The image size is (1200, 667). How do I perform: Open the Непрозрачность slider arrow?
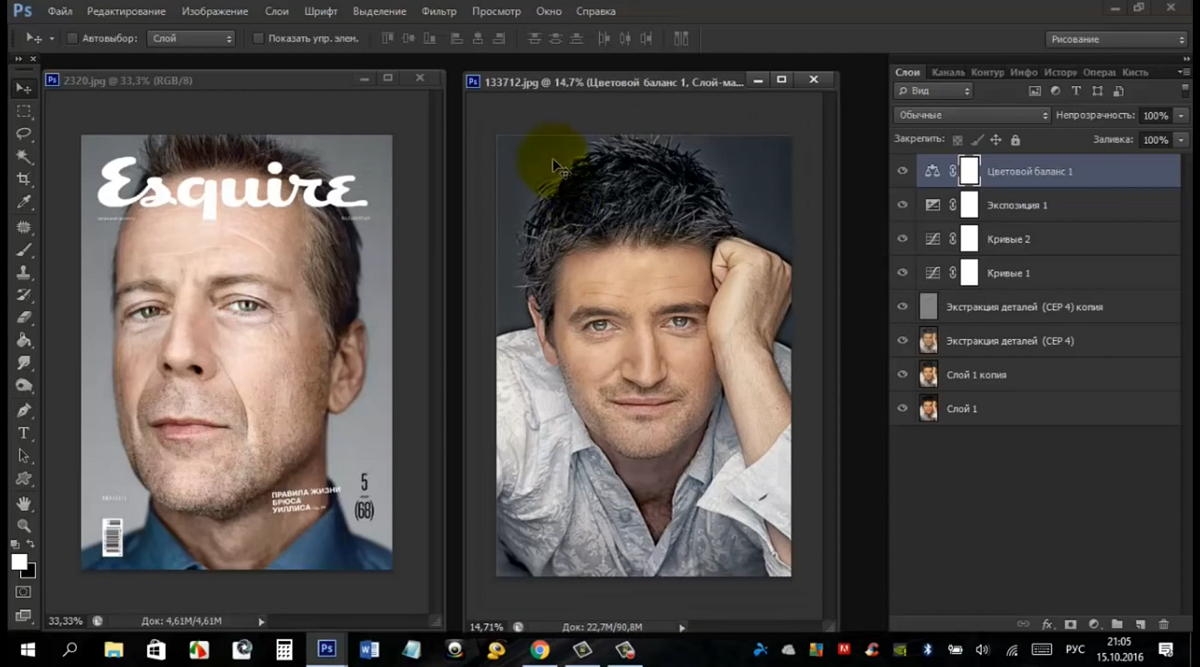tap(1181, 115)
